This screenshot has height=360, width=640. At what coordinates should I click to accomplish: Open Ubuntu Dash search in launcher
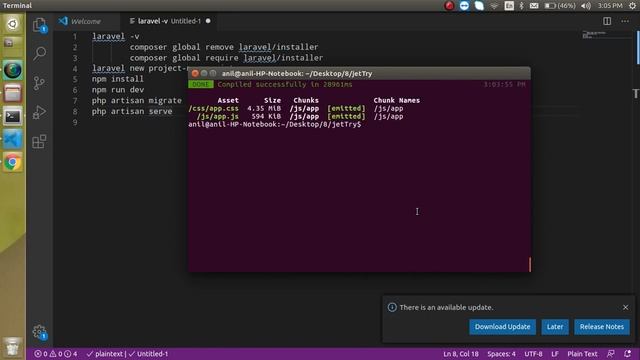click(13, 24)
